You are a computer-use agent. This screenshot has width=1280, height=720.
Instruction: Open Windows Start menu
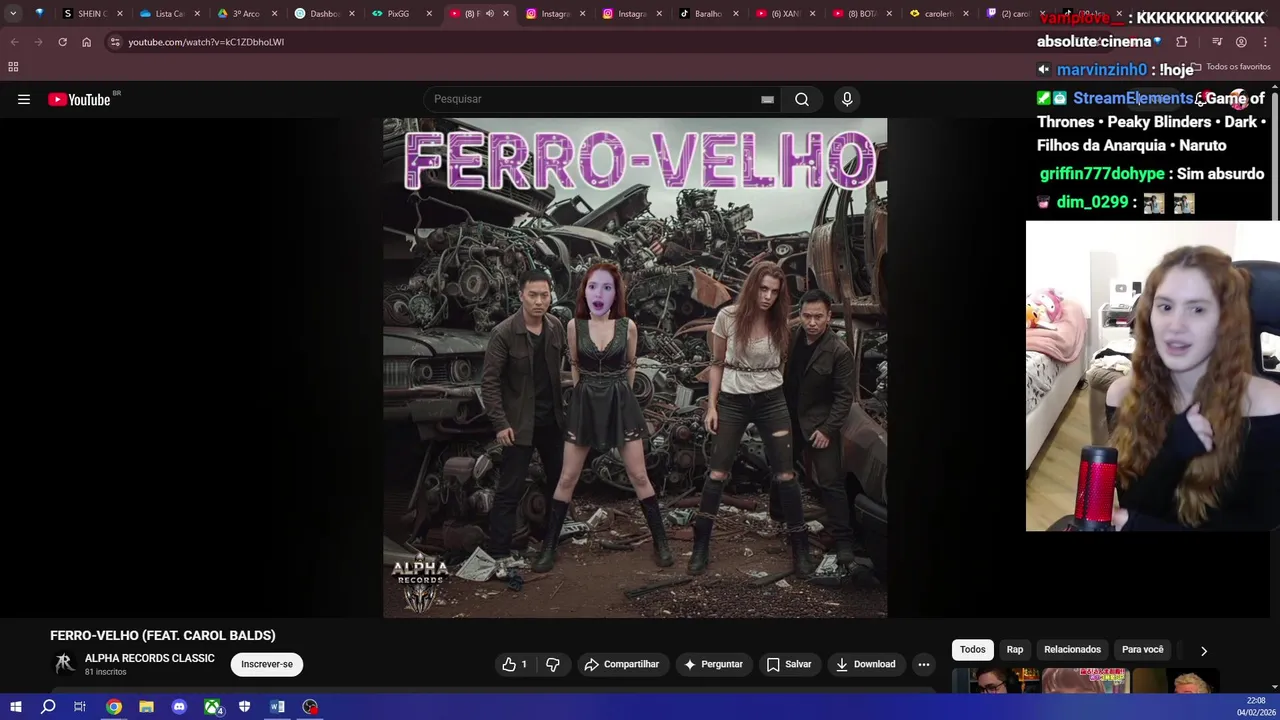coord(15,707)
